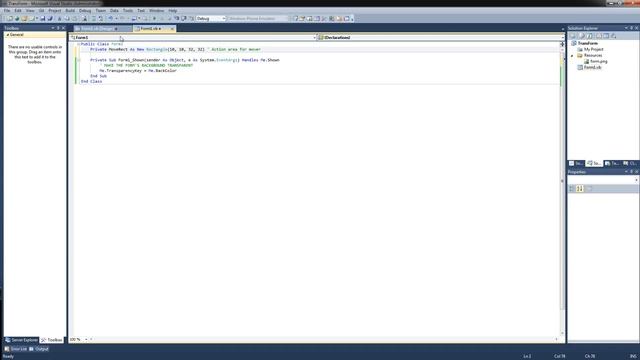Click the Alphabetical sort icon in Properties

pyautogui.click(x=580, y=189)
